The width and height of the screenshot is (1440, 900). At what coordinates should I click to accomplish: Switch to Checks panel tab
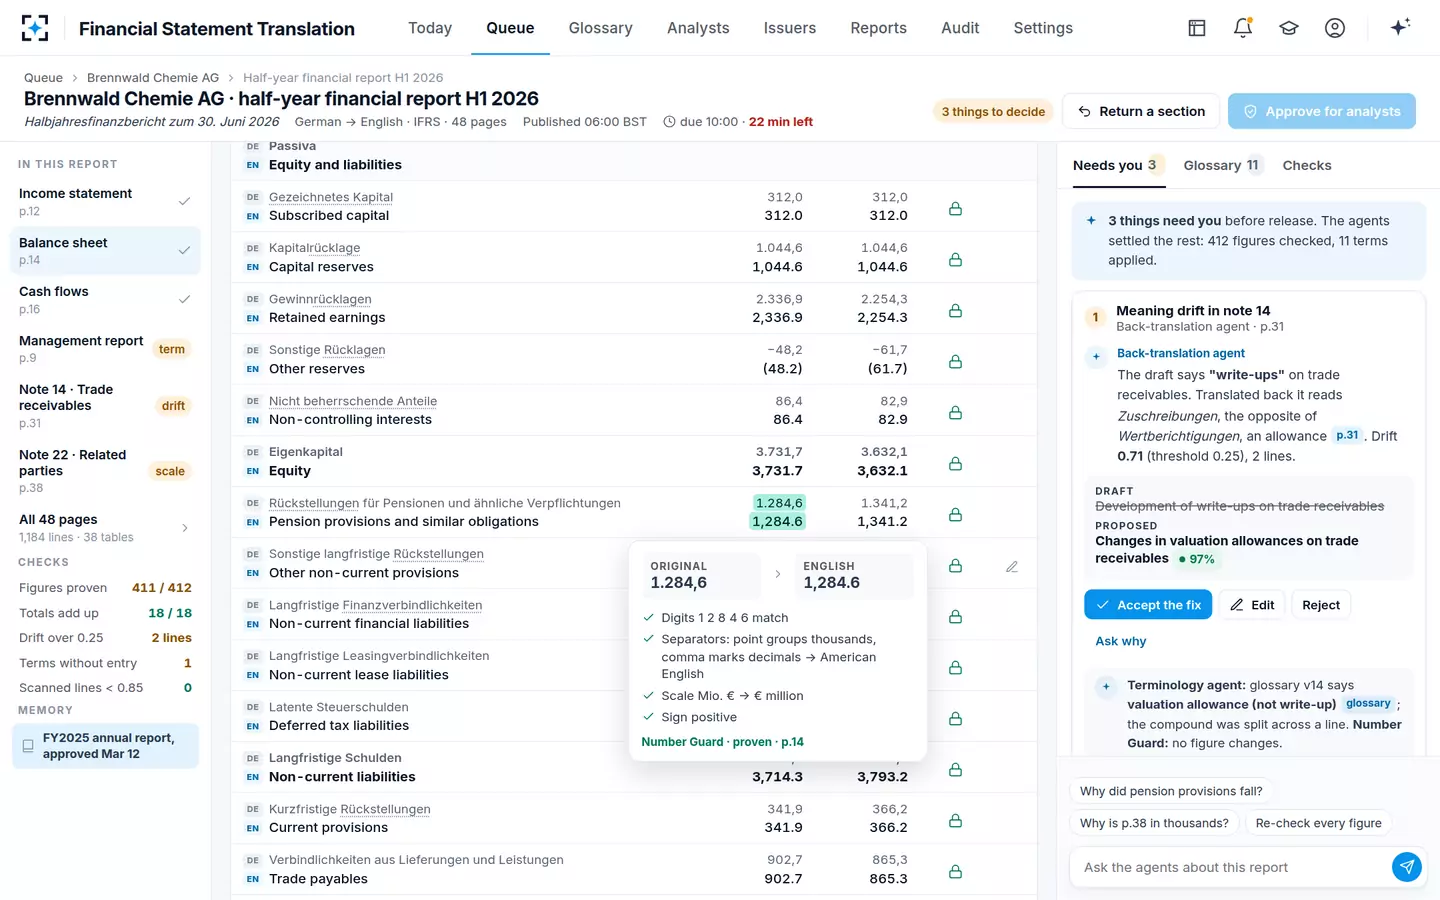click(x=1307, y=165)
